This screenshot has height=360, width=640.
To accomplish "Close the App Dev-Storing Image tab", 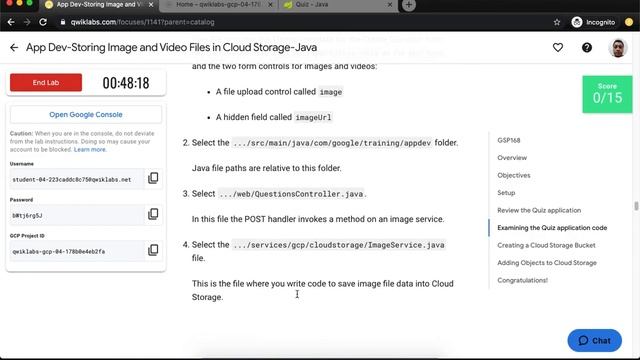I will click(151, 4).
